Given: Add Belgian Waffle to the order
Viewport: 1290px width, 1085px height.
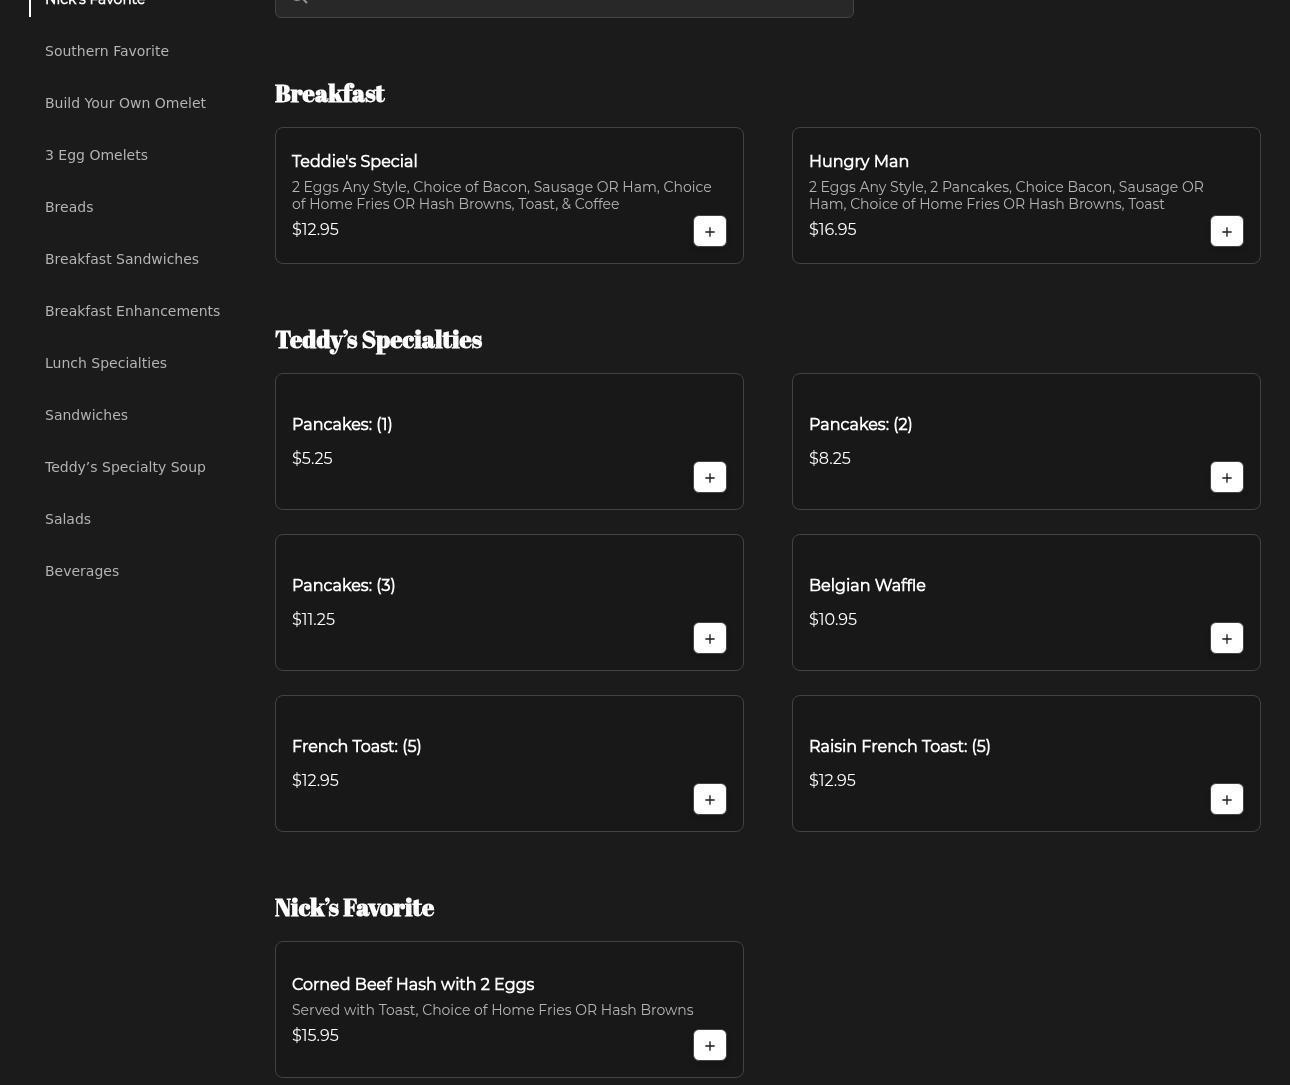Looking at the screenshot, I should pos(1227,638).
